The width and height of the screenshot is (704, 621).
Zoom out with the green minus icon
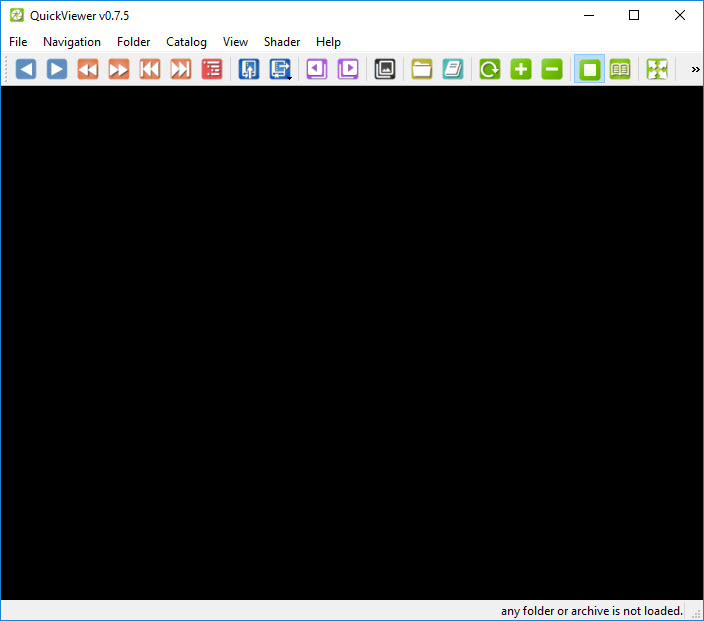(552, 69)
